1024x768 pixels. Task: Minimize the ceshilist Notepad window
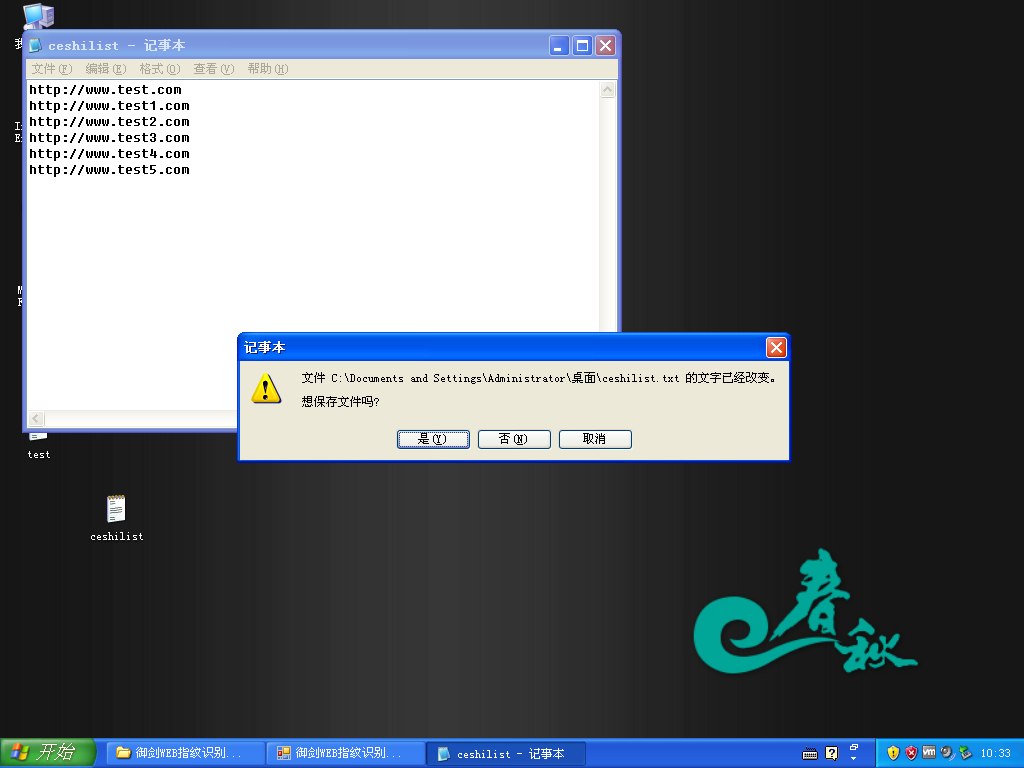(x=559, y=46)
